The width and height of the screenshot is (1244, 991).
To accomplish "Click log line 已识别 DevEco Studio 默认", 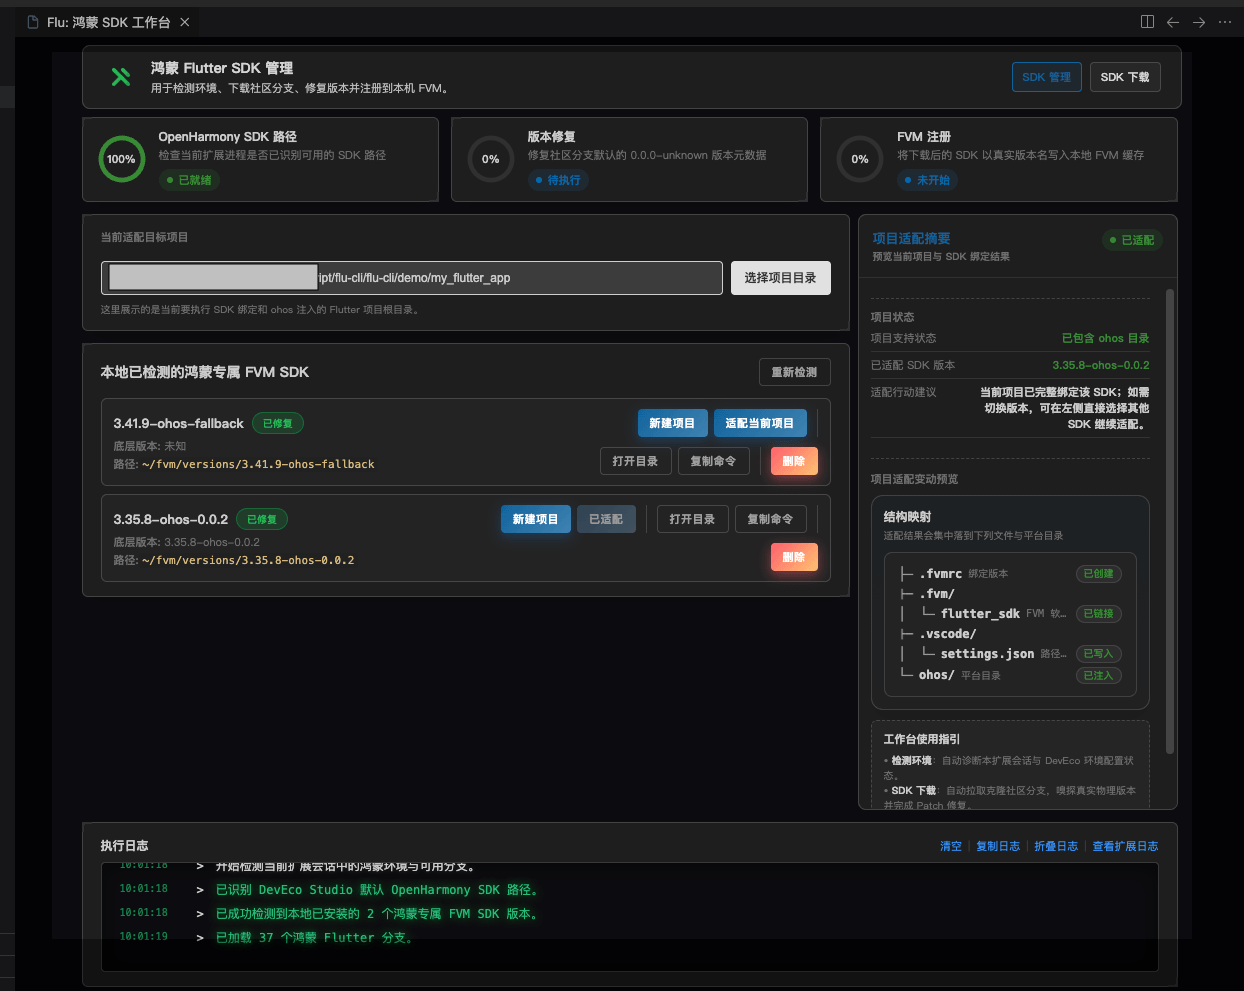I will [x=379, y=890].
